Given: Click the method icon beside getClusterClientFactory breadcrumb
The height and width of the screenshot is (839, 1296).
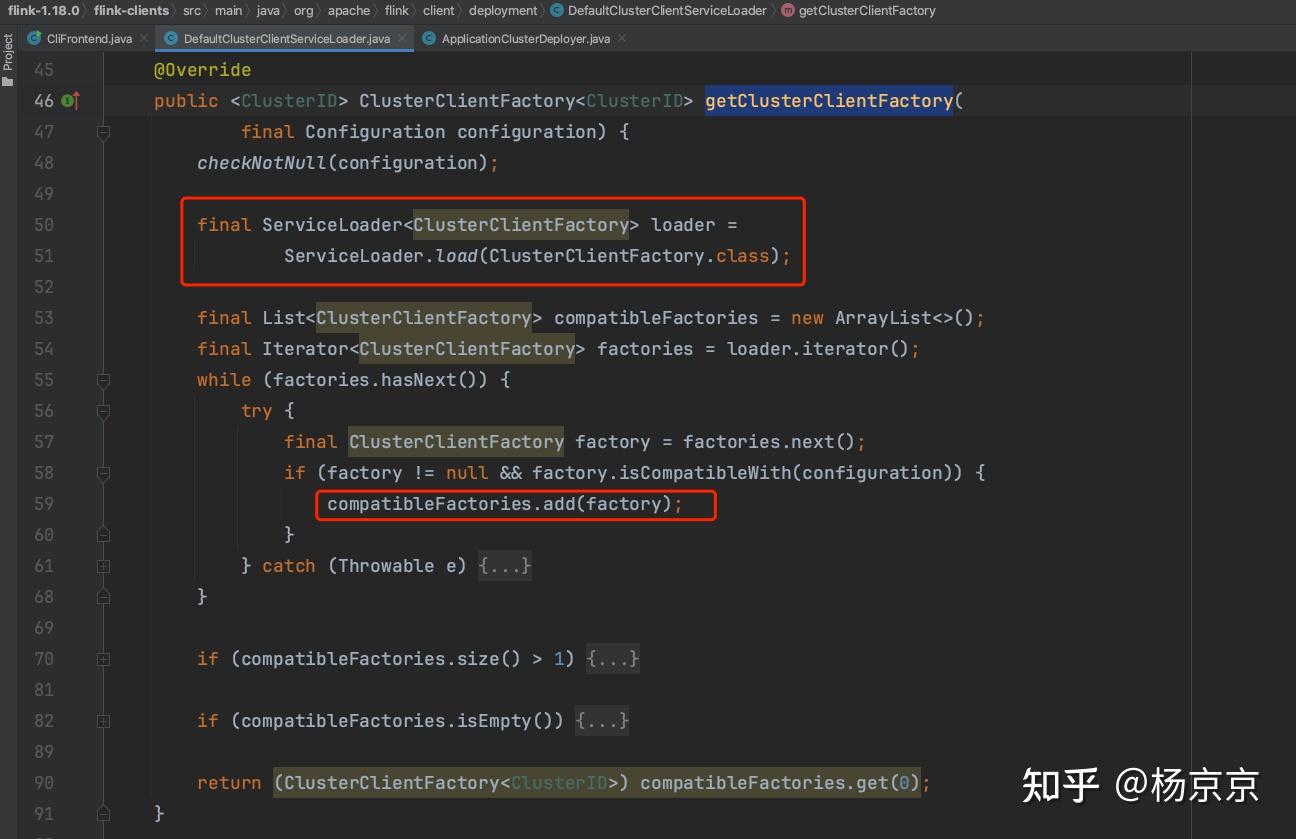Looking at the screenshot, I should click(787, 11).
